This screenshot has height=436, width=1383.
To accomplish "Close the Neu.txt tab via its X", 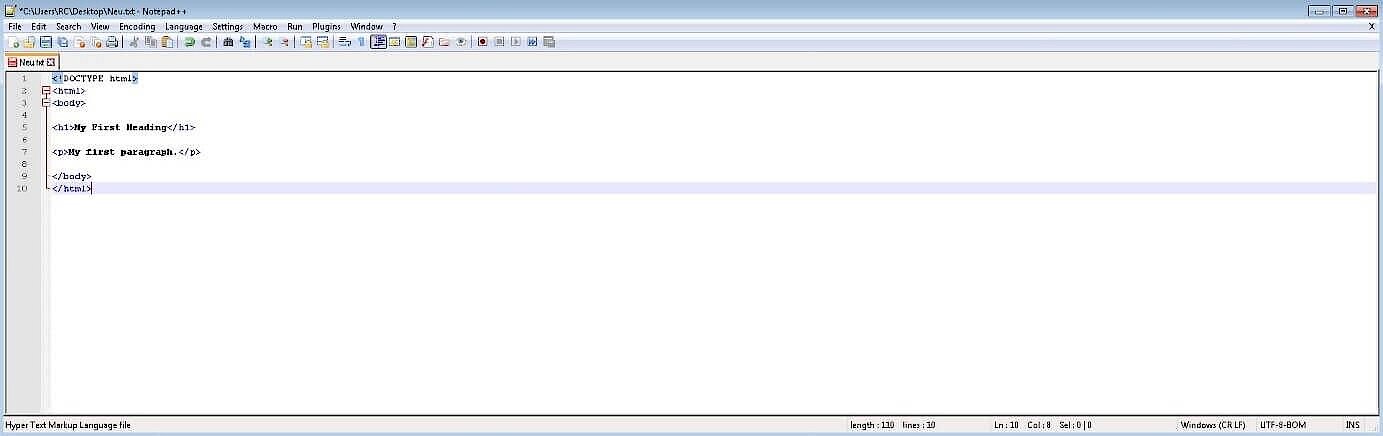I will 51,62.
